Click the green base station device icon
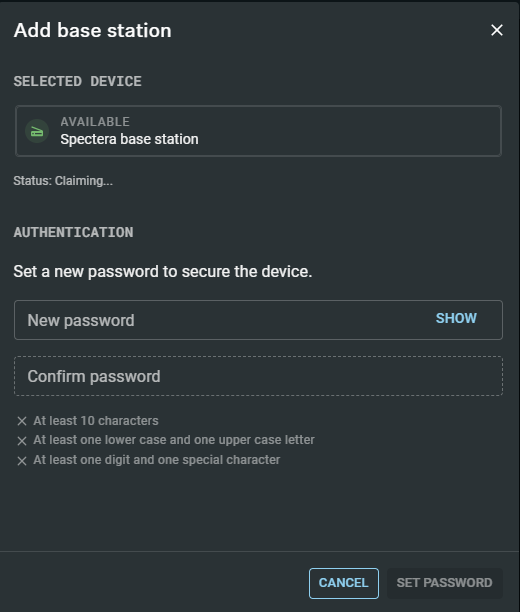This screenshot has height=612, width=520. click(x=37, y=131)
